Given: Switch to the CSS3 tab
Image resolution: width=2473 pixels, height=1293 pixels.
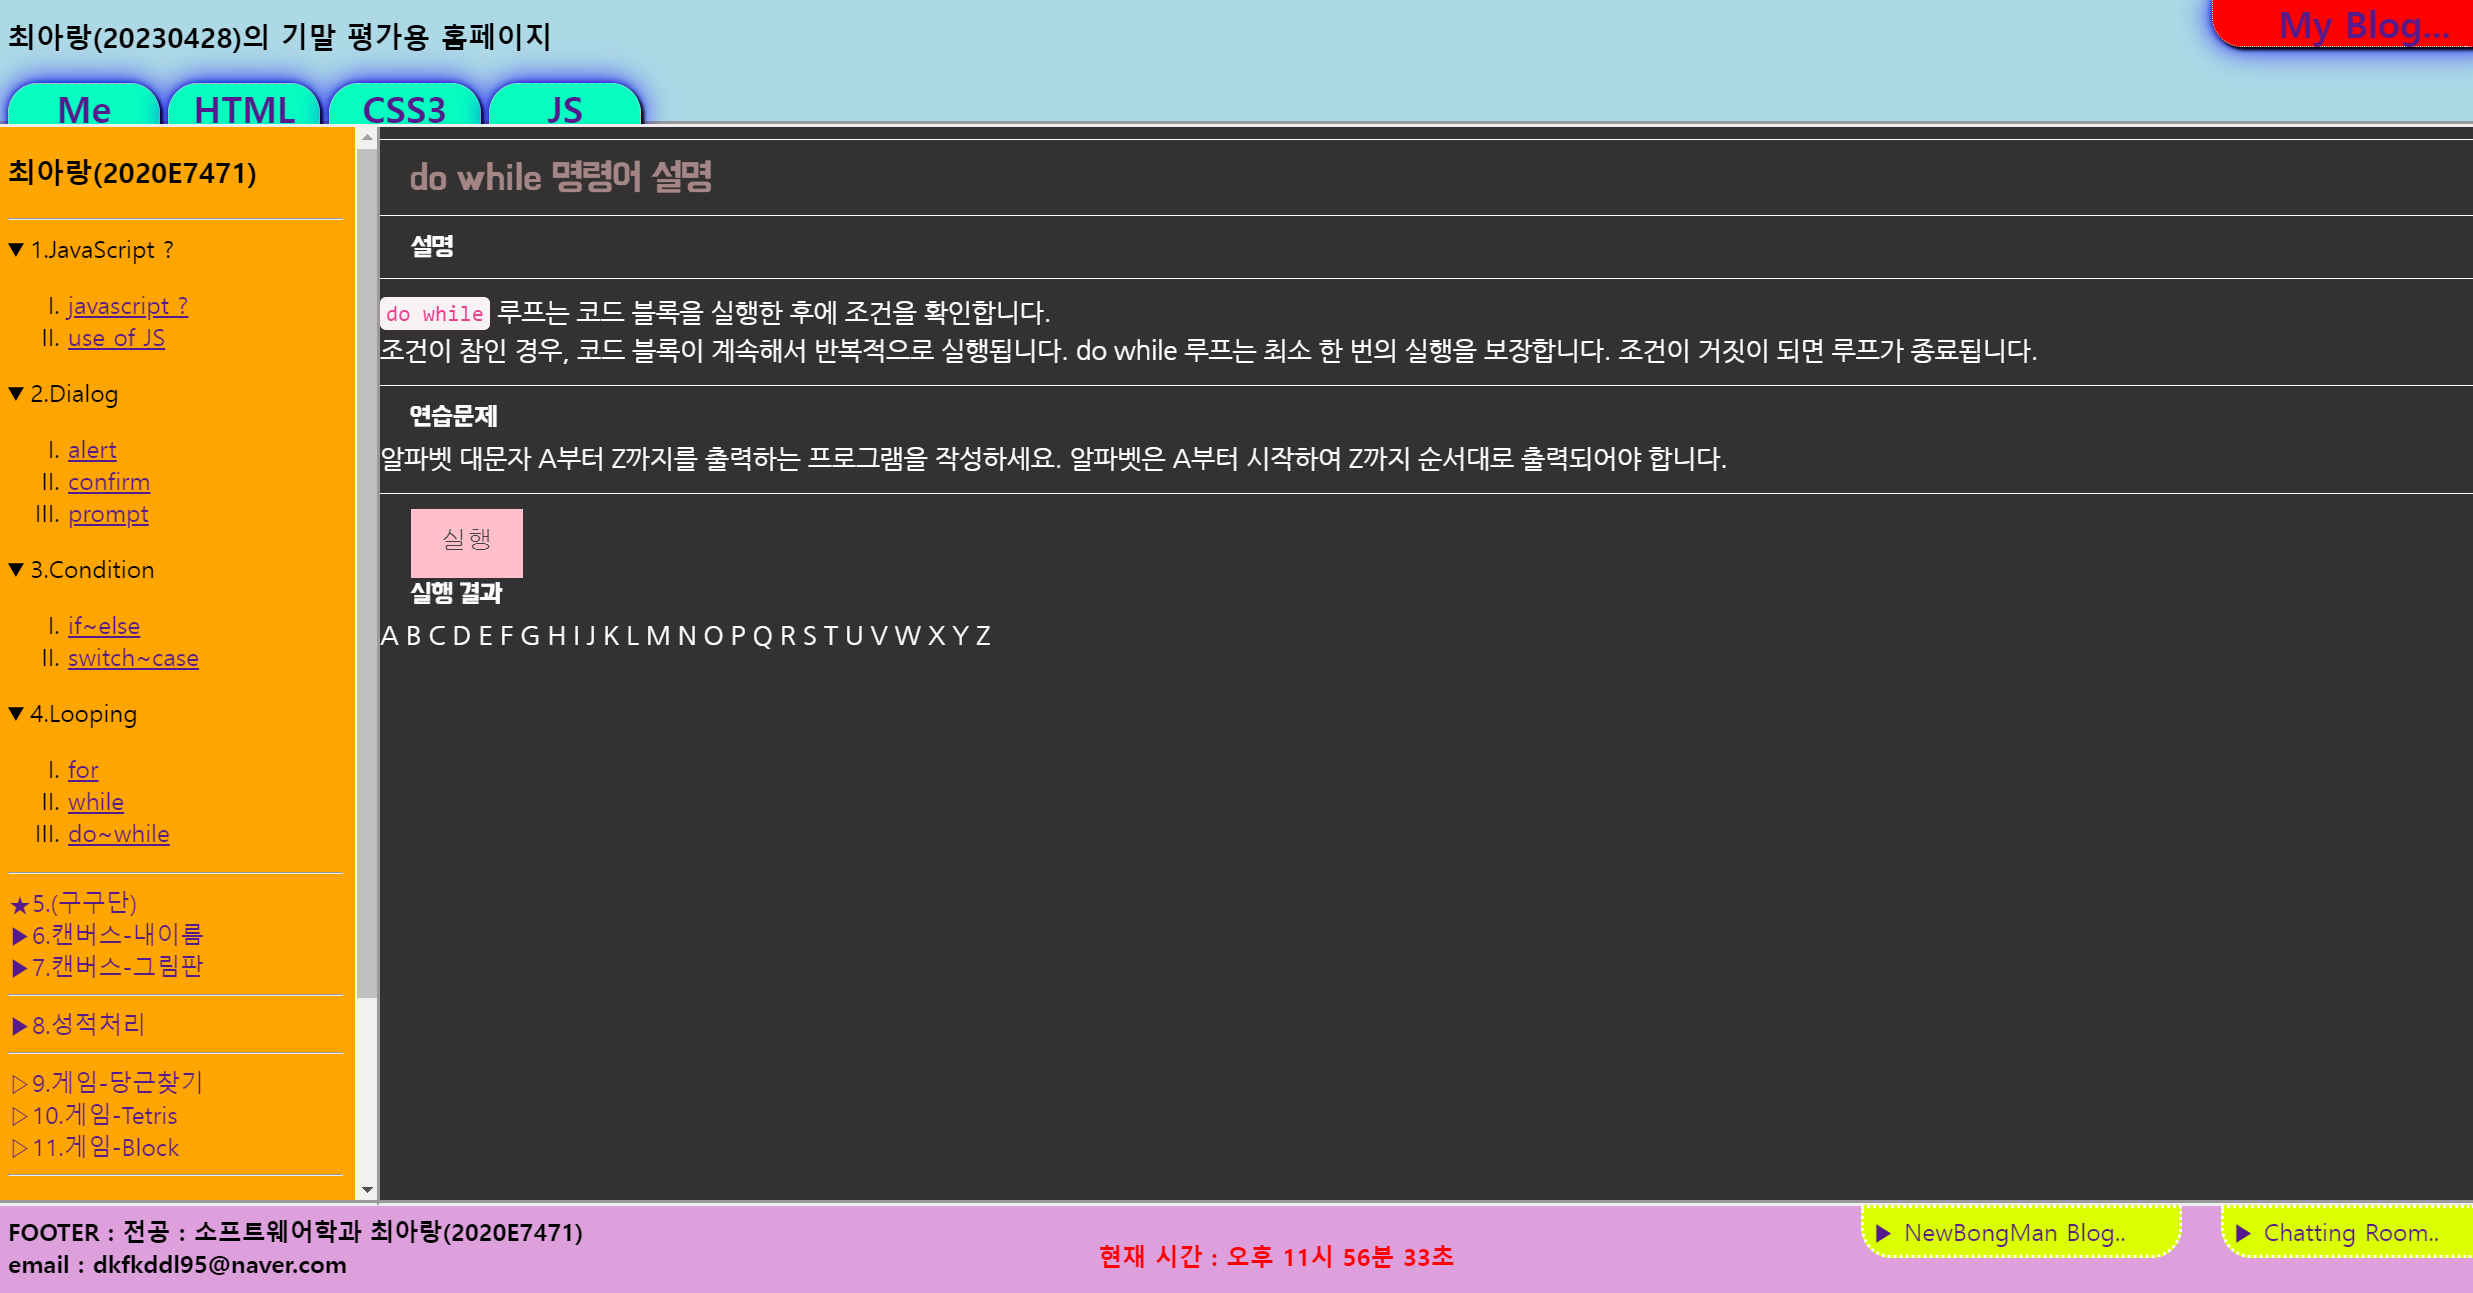Looking at the screenshot, I should click(404, 108).
